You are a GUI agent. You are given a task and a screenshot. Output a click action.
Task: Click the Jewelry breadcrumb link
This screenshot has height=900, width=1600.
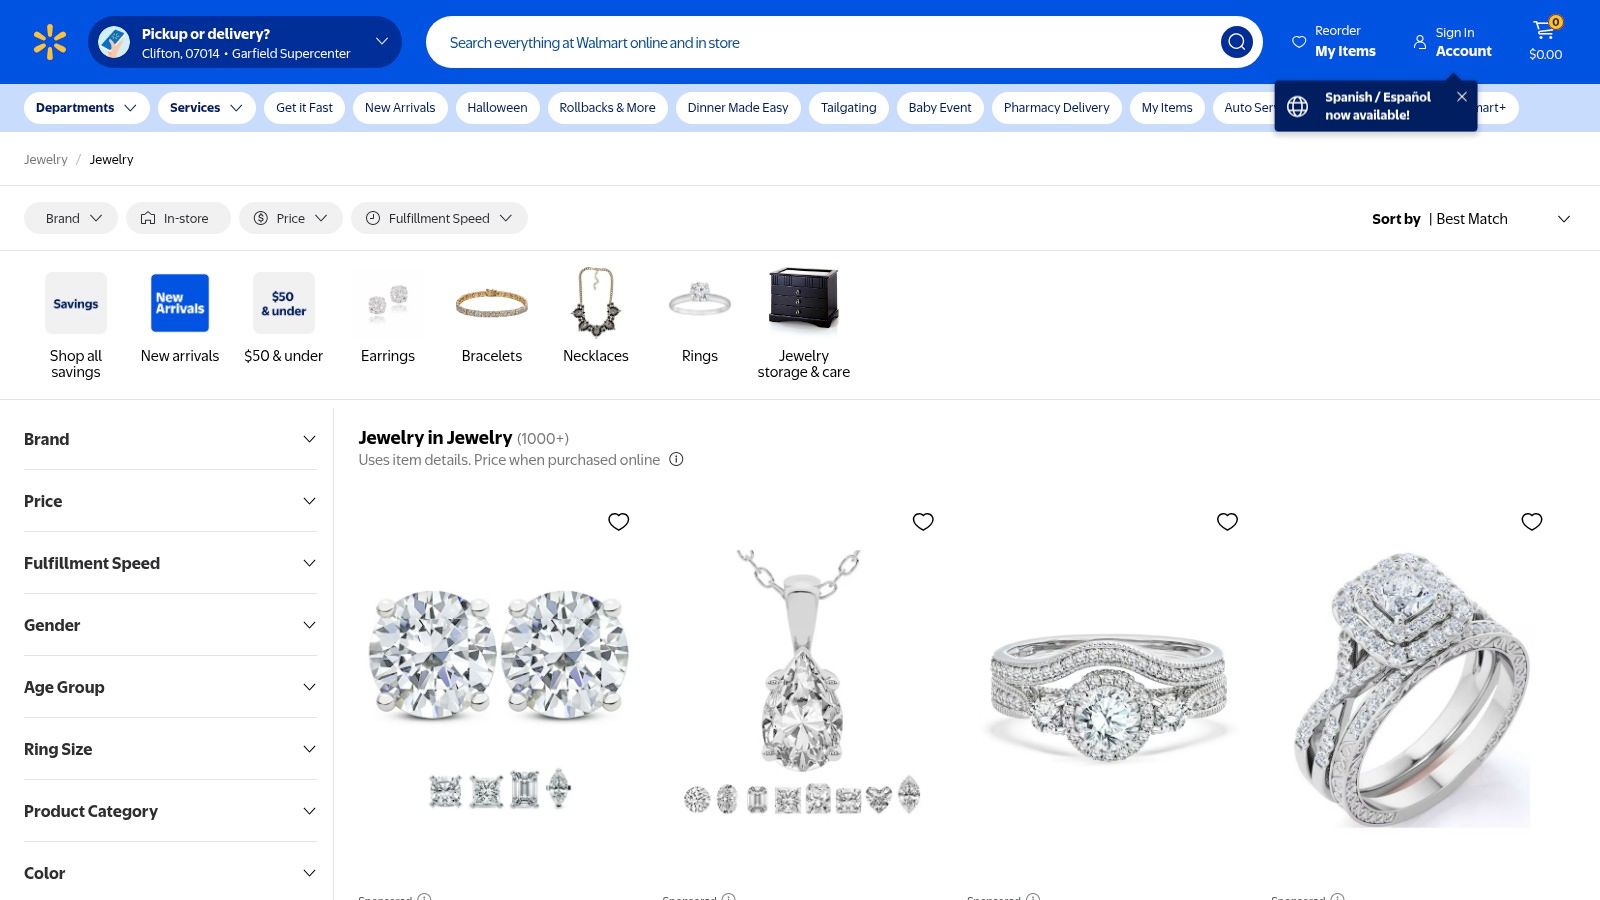46,160
